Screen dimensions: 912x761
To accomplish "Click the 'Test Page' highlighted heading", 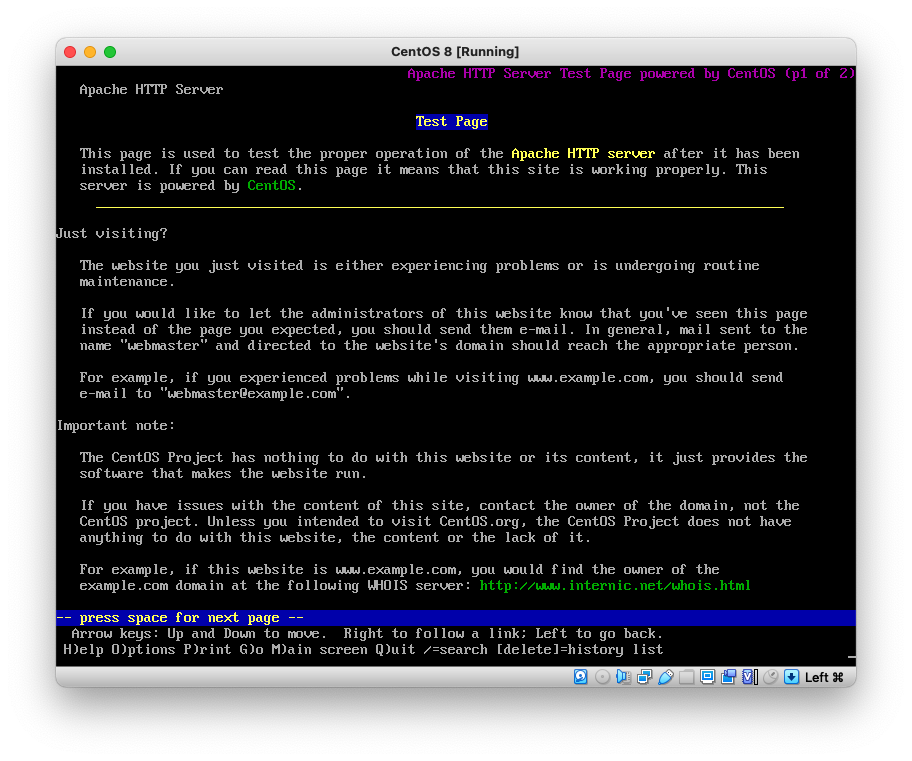I will click(451, 122).
